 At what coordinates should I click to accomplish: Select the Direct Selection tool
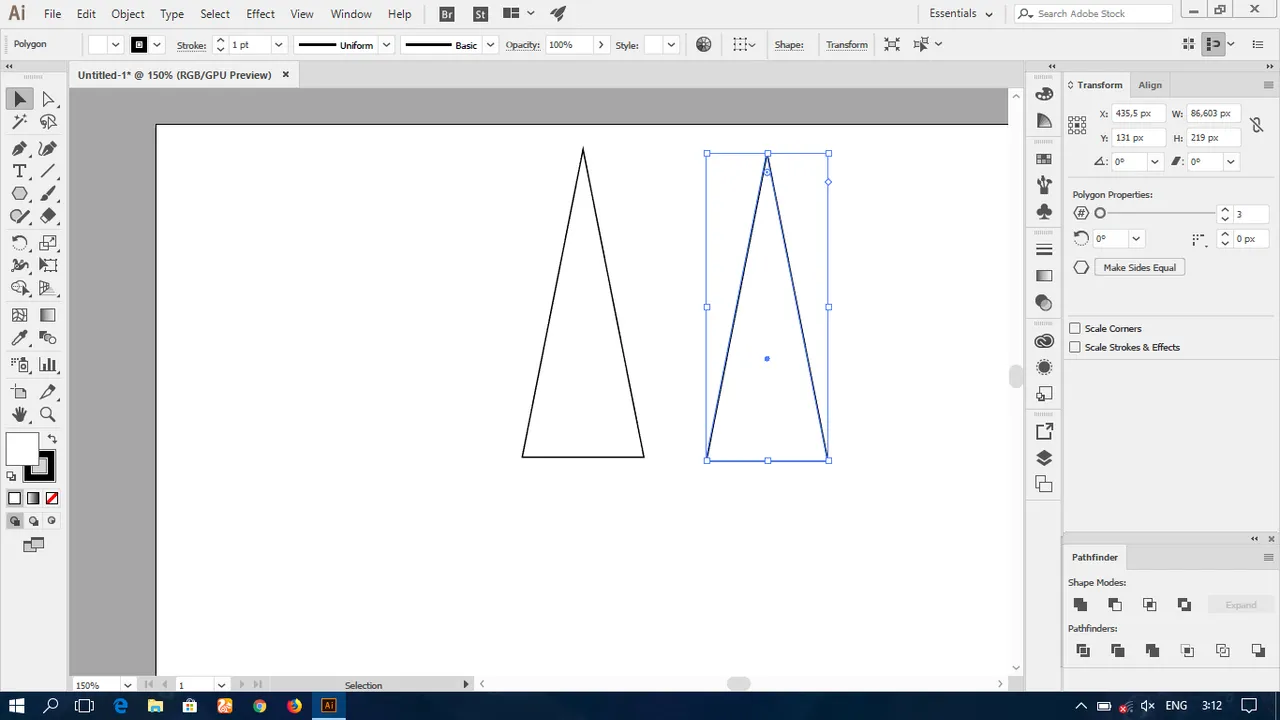(48, 99)
